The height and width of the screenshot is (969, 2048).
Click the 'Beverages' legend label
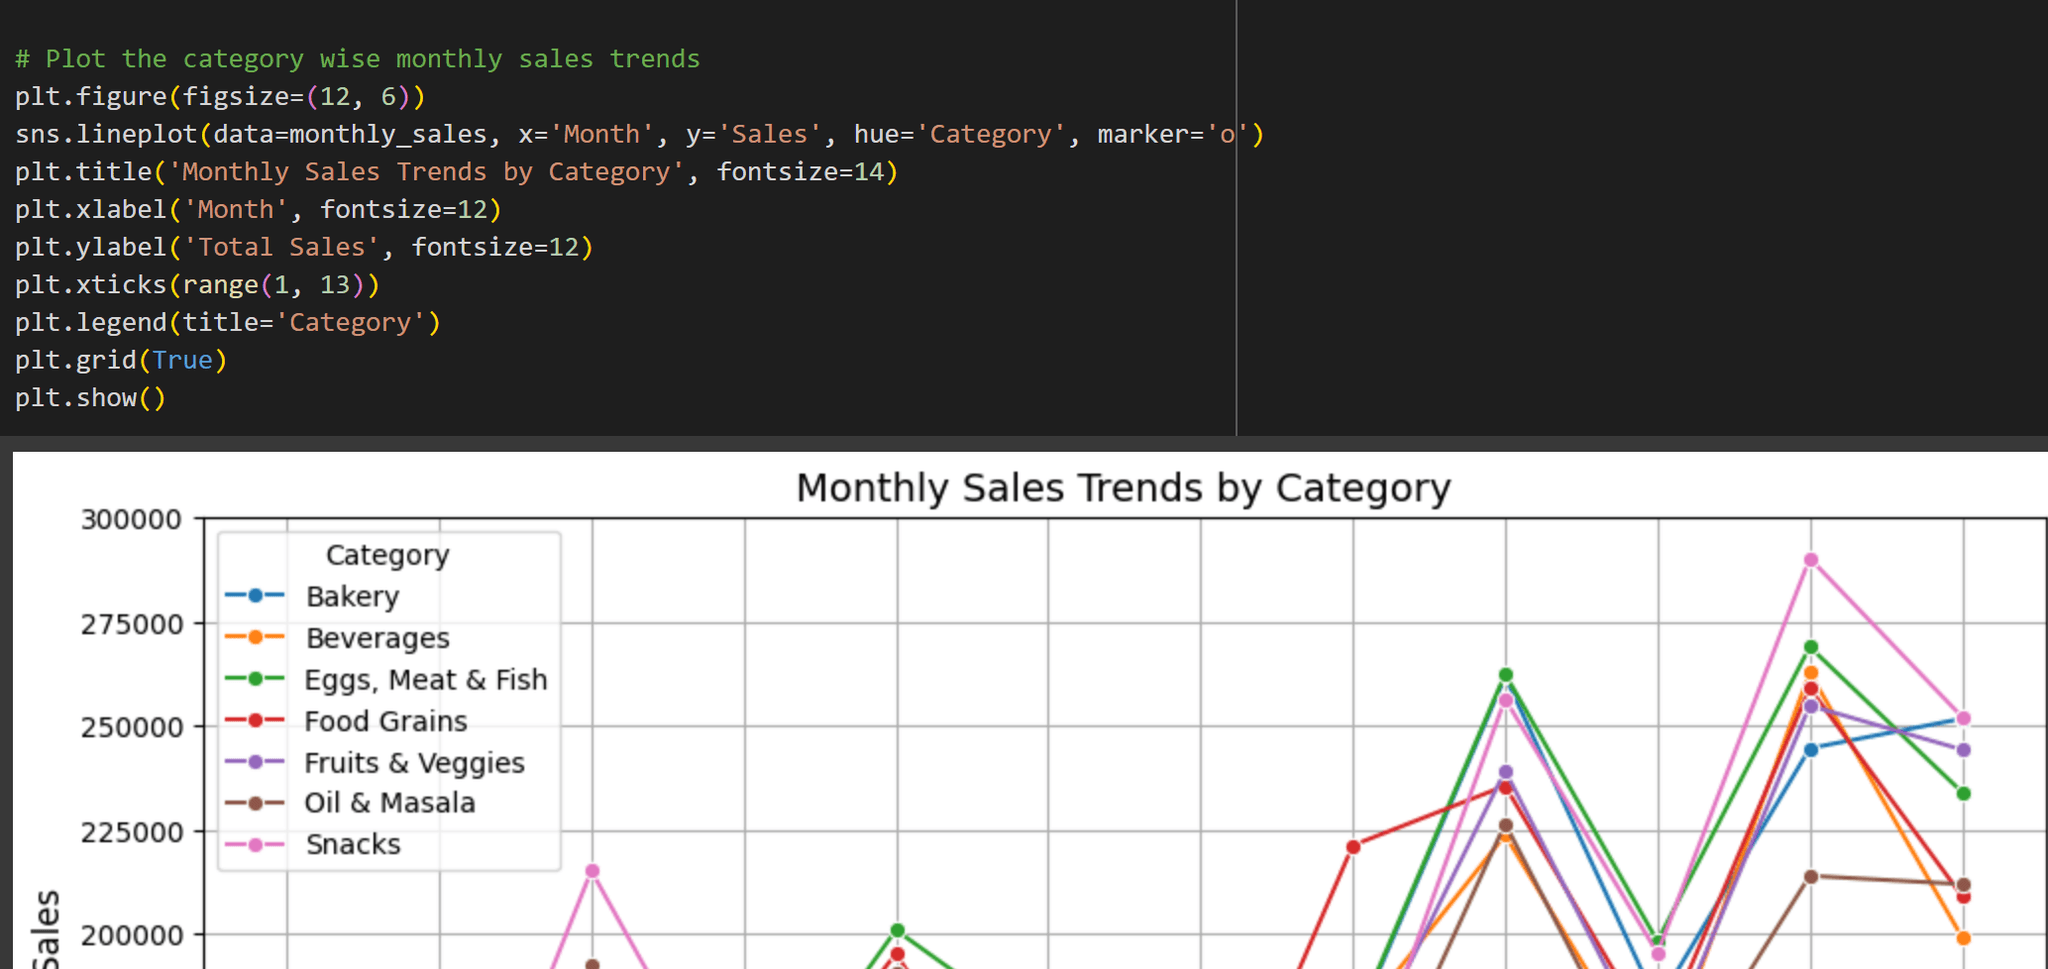click(378, 638)
